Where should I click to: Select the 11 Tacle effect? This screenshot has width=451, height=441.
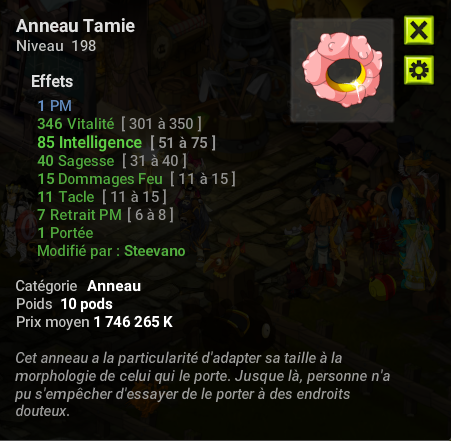click(66, 197)
